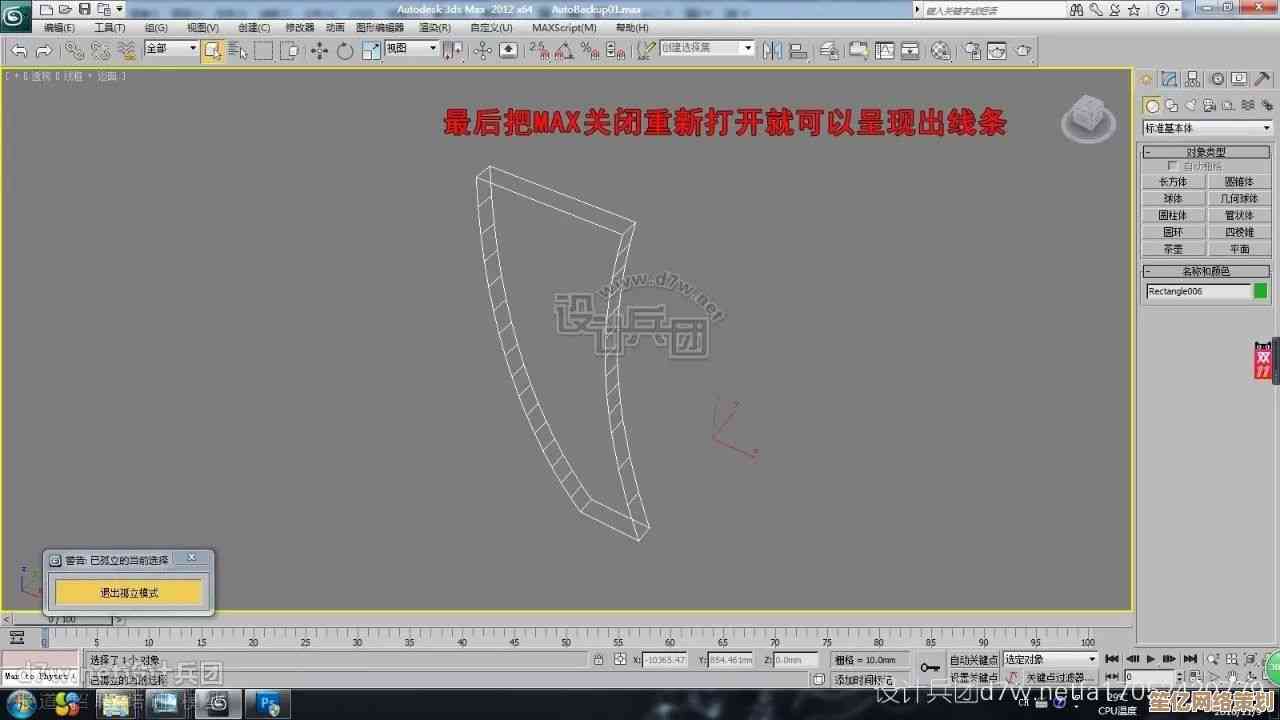Open the 编辑(E) menu
Viewport: 1280px width, 720px height.
(59, 28)
